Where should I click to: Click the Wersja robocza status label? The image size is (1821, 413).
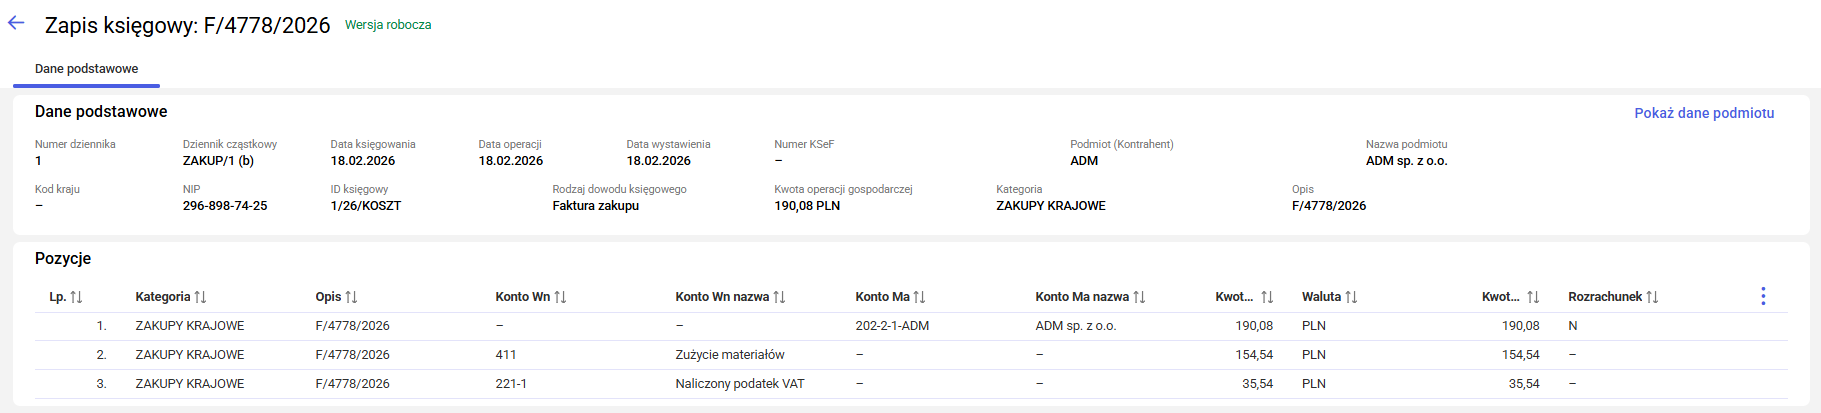[x=388, y=25]
